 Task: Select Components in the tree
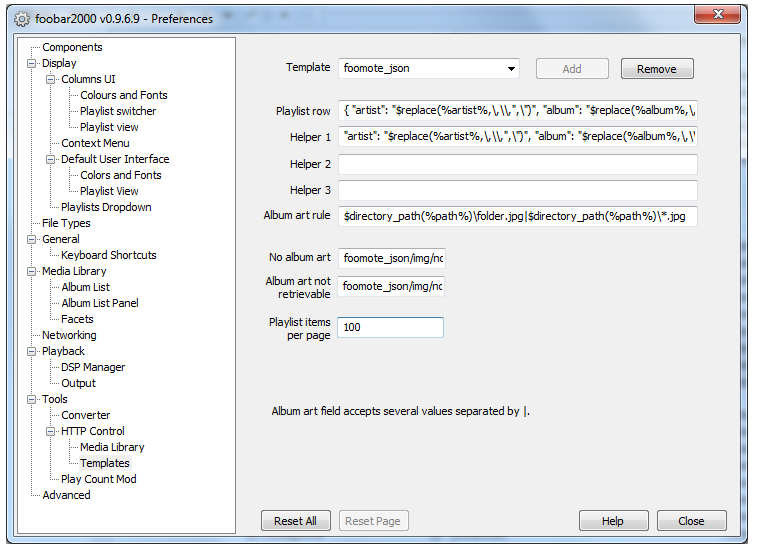72,47
